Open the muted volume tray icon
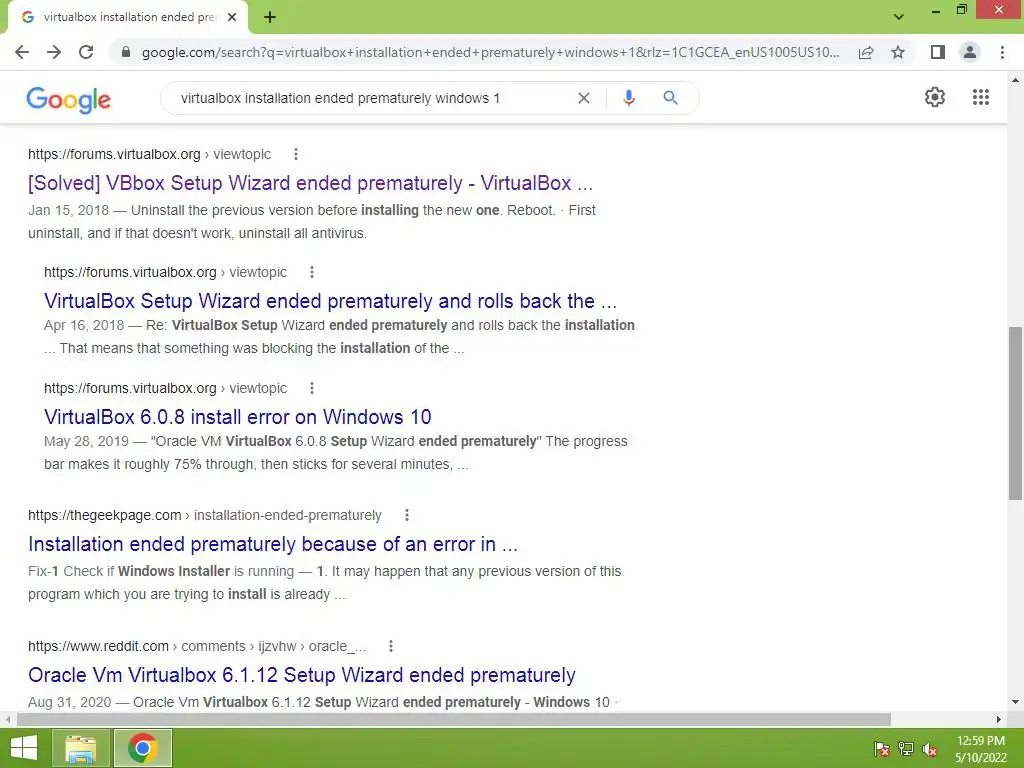 tap(930, 749)
